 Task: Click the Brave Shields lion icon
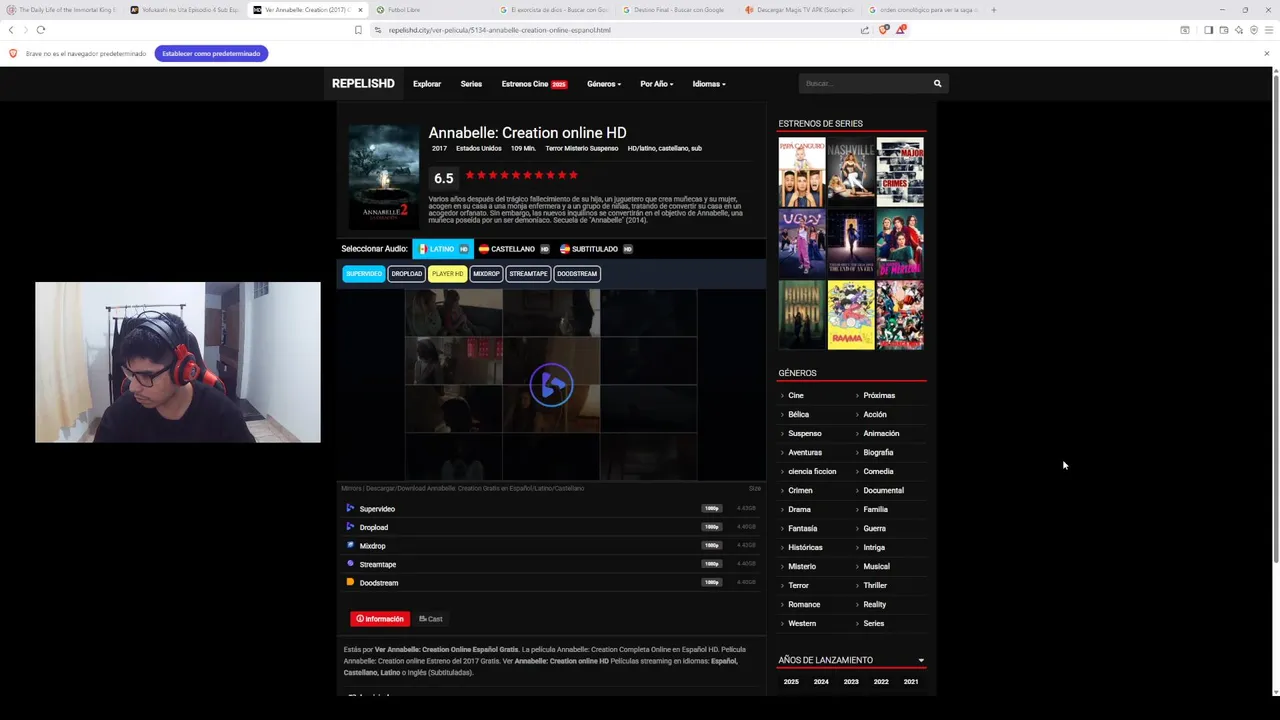[x=883, y=30]
